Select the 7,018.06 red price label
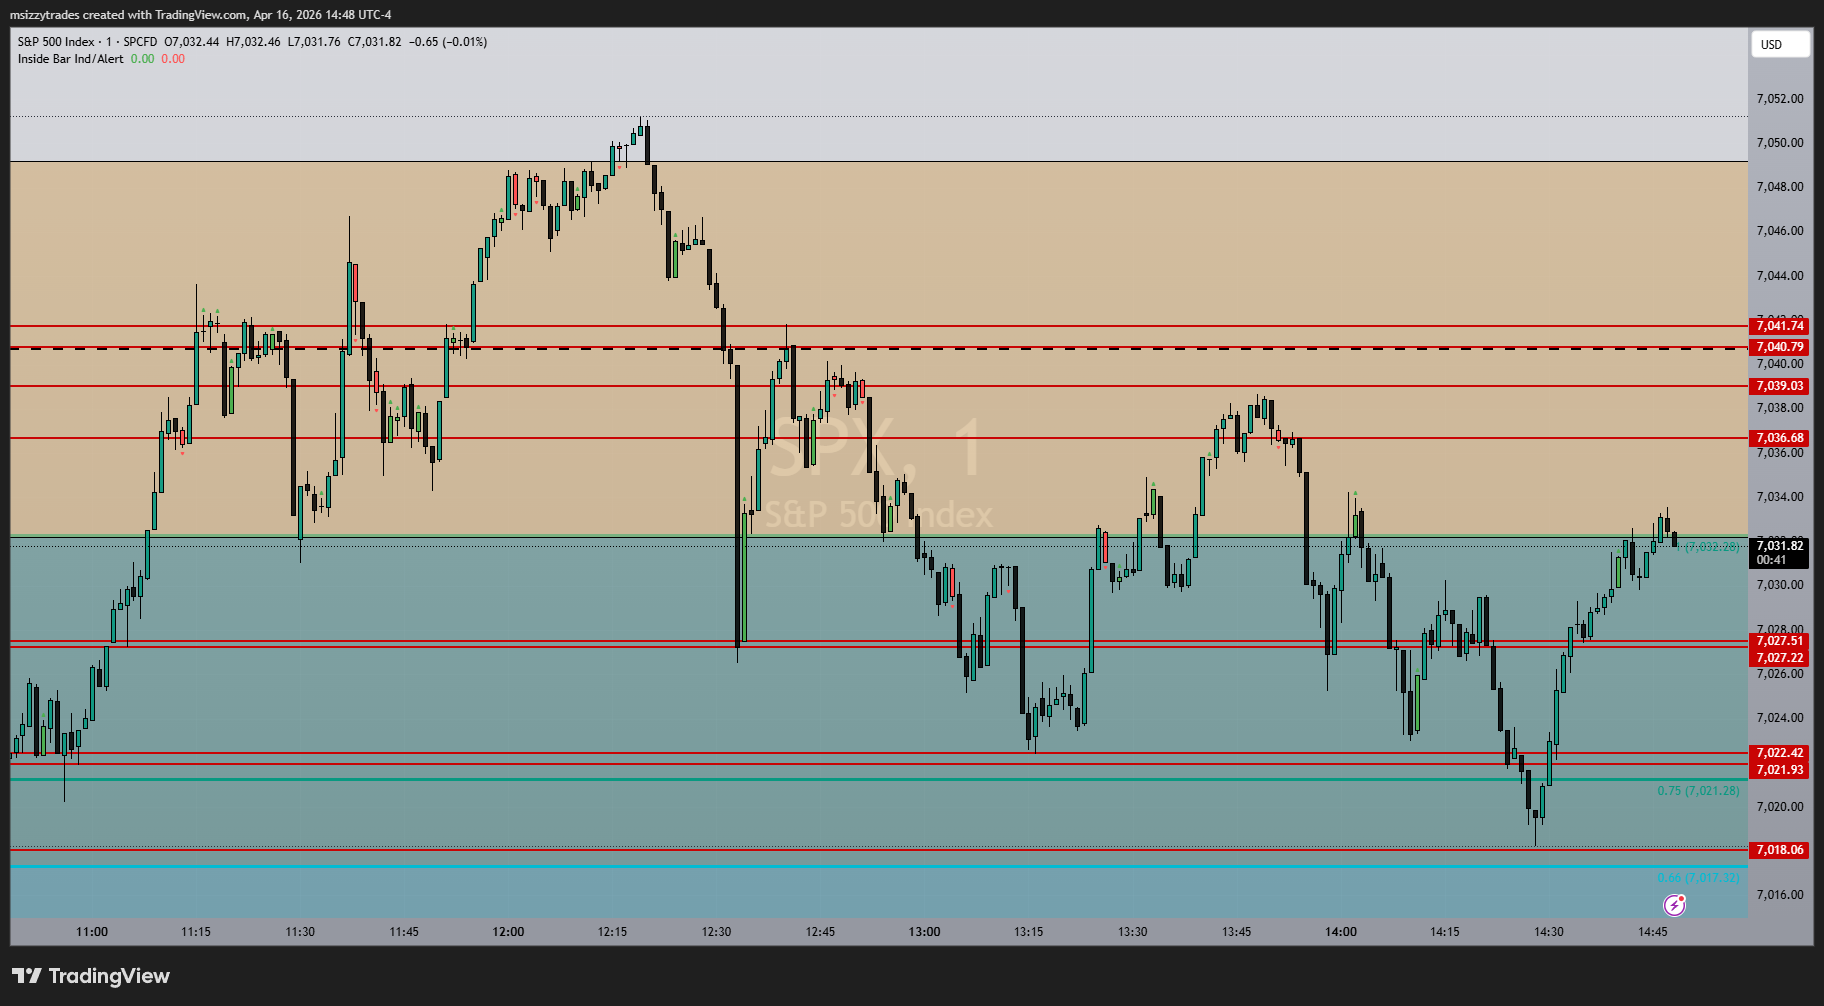Viewport: 1824px width, 1006px height. tap(1780, 850)
